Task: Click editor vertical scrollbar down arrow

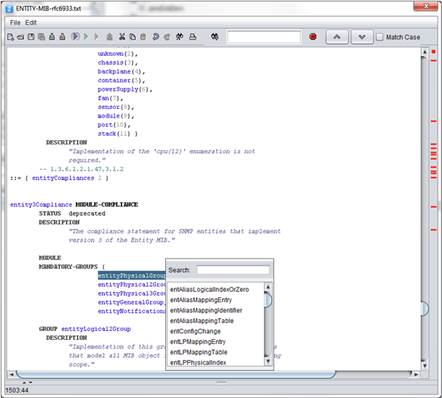Action: 424,365
